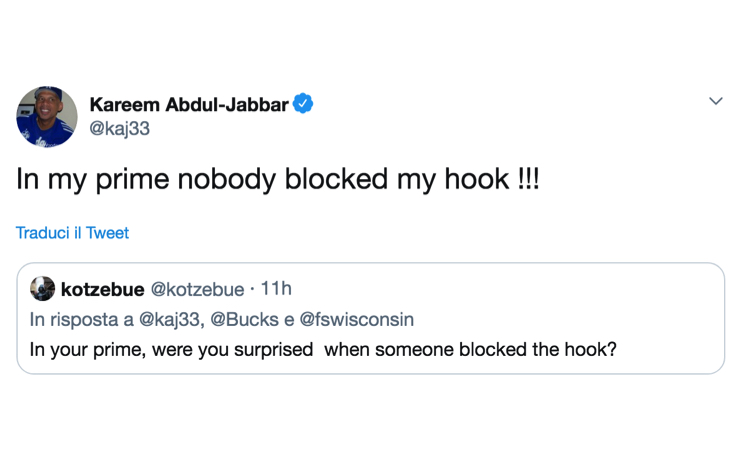This screenshot has height=462, width=738.
Task: Click Kareem Abdul-Jabbar's profile avatar
Action: coord(47,116)
